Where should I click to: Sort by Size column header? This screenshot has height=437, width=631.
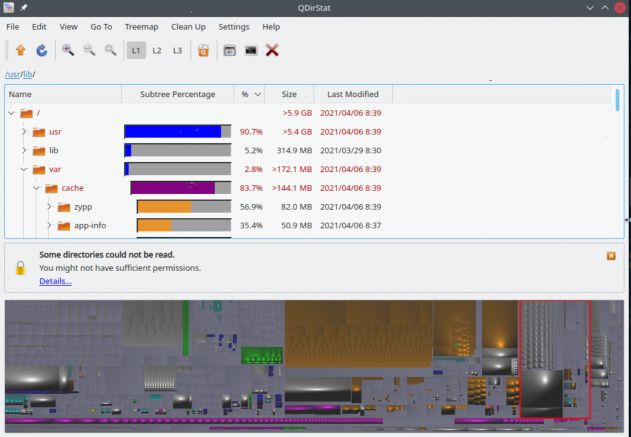coord(289,94)
